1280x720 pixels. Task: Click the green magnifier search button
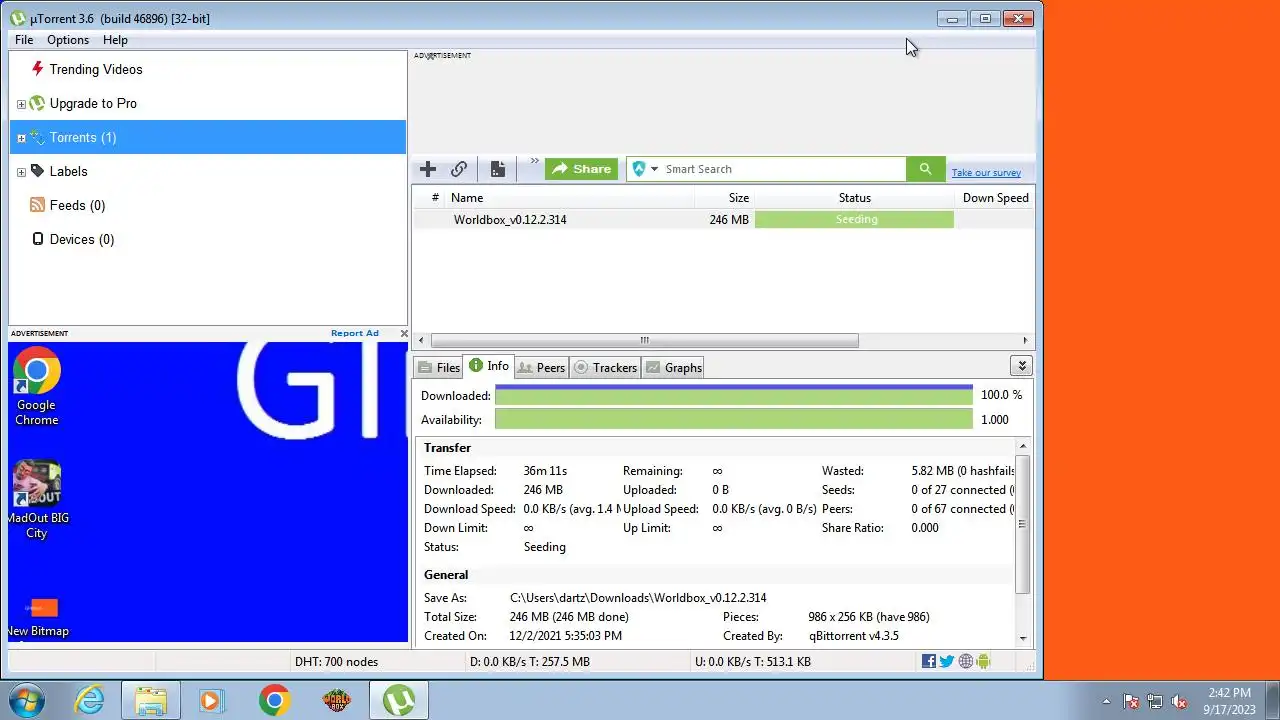[925, 169]
